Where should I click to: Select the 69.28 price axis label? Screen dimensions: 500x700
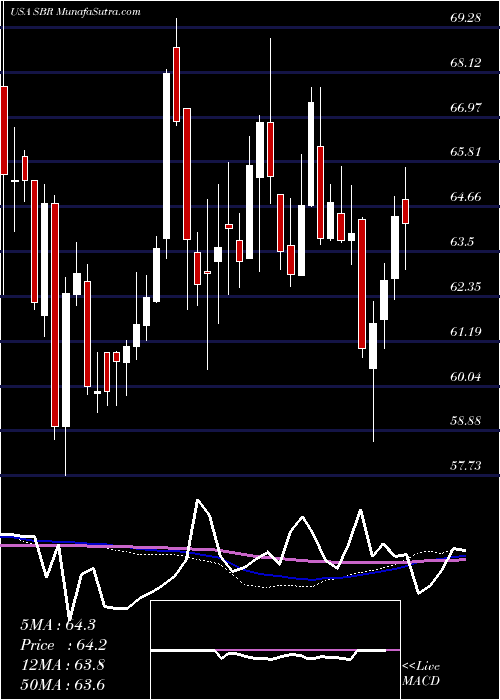point(466,18)
